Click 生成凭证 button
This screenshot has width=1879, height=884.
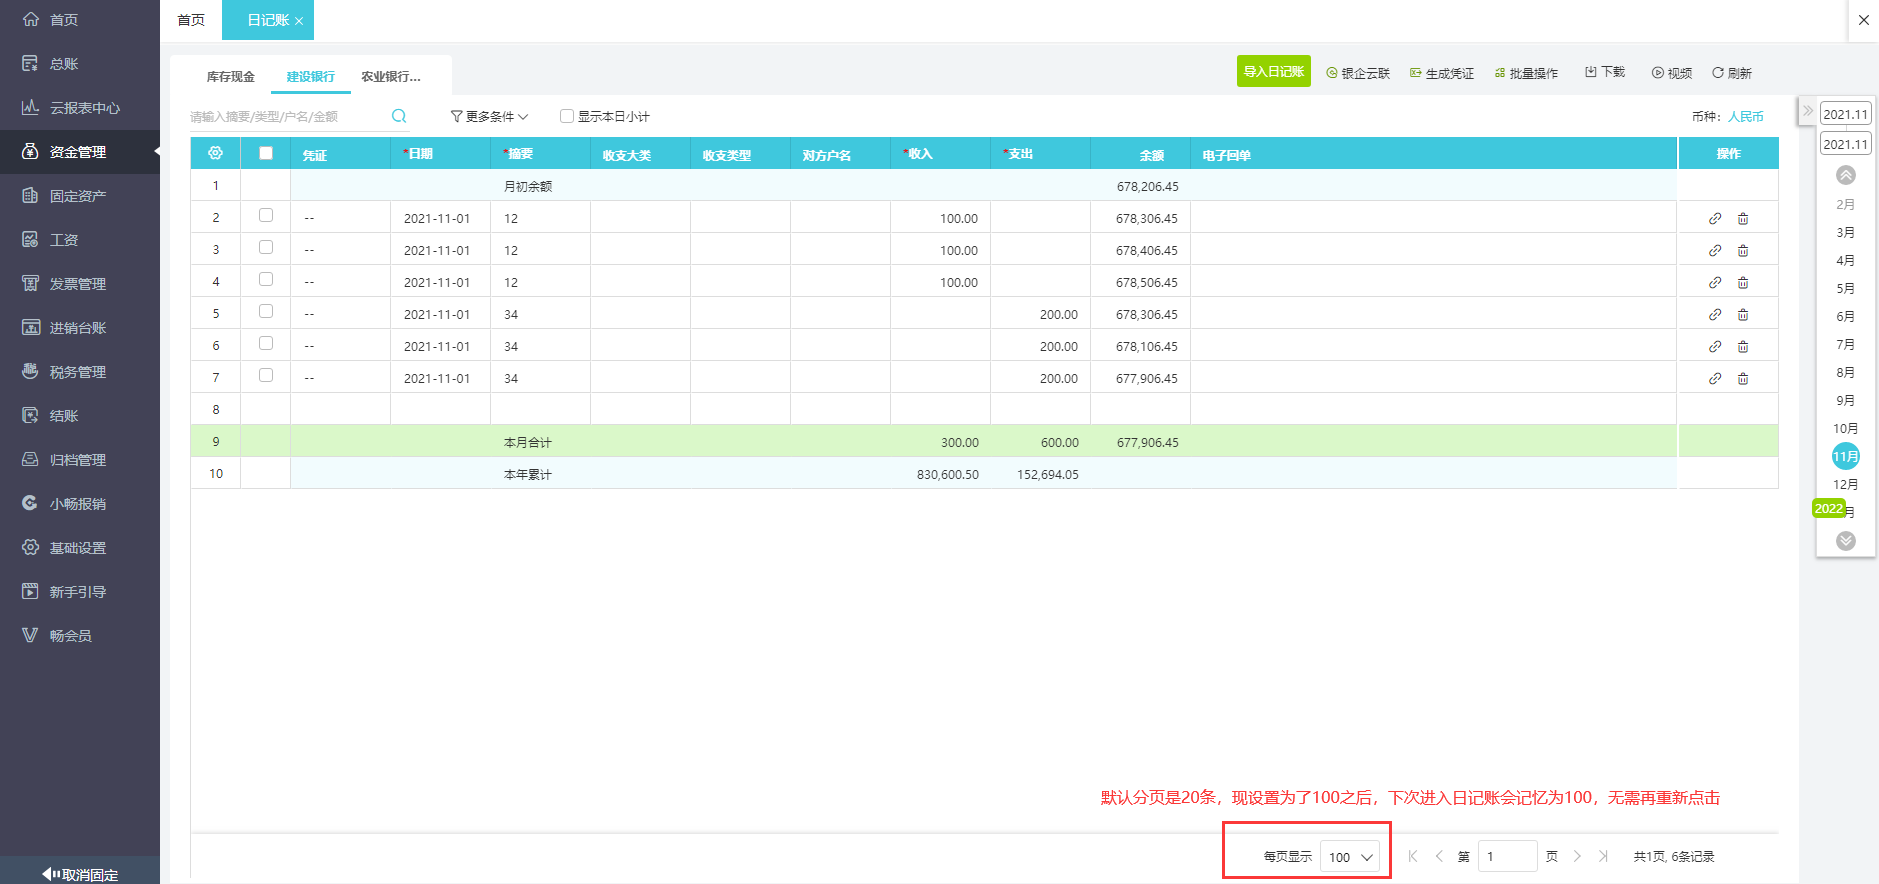(1442, 73)
